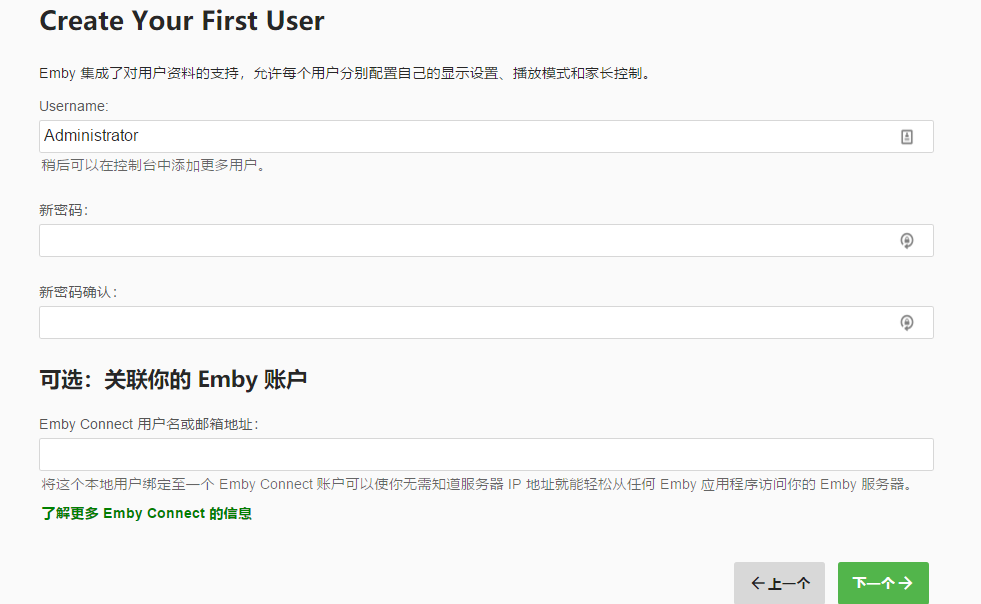Click the key icon in 新密码 field
This screenshot has height=604, width=981.
click(x=907, y=241)
